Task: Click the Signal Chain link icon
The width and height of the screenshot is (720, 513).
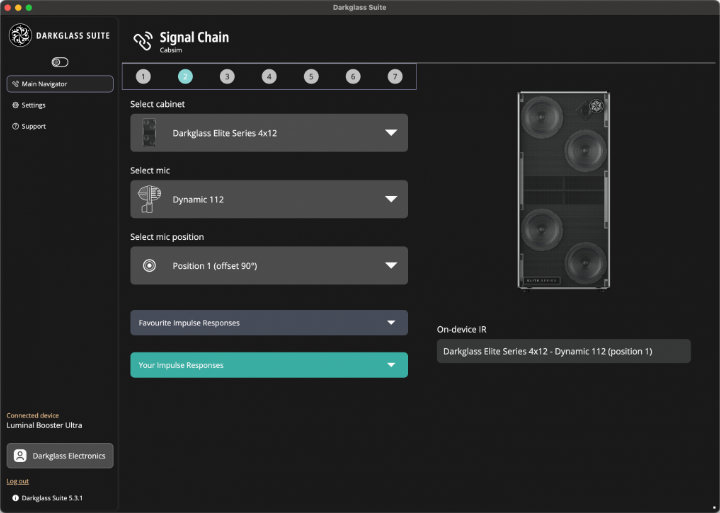Action: click(143, 41)
